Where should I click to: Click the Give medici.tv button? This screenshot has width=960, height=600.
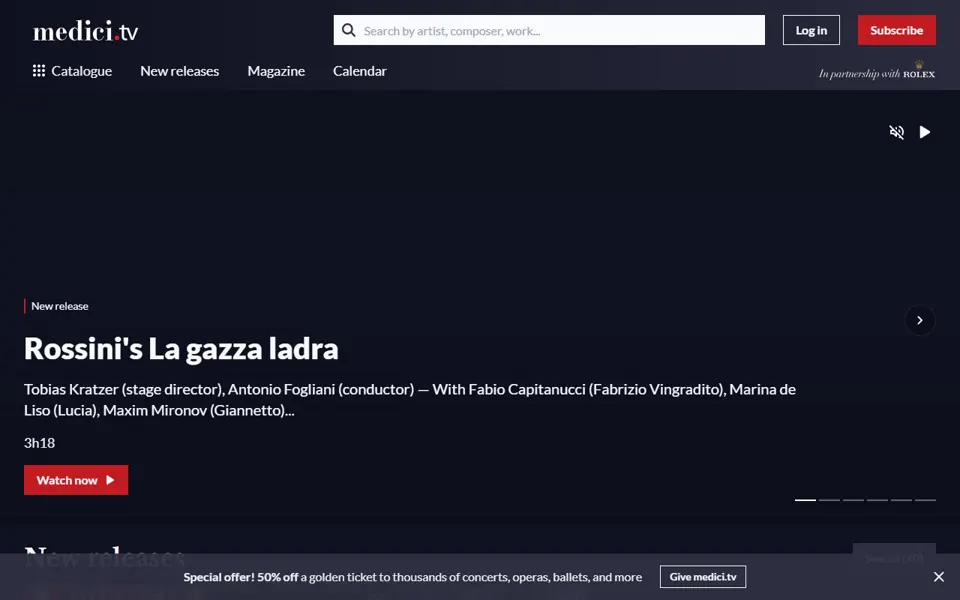[703, 577]
